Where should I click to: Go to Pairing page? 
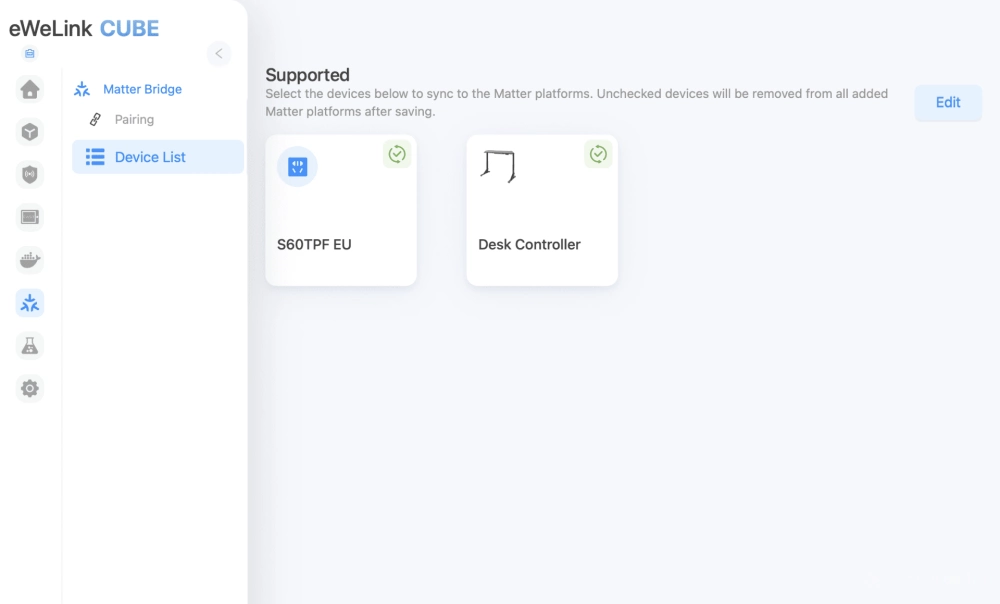point(134,119)
